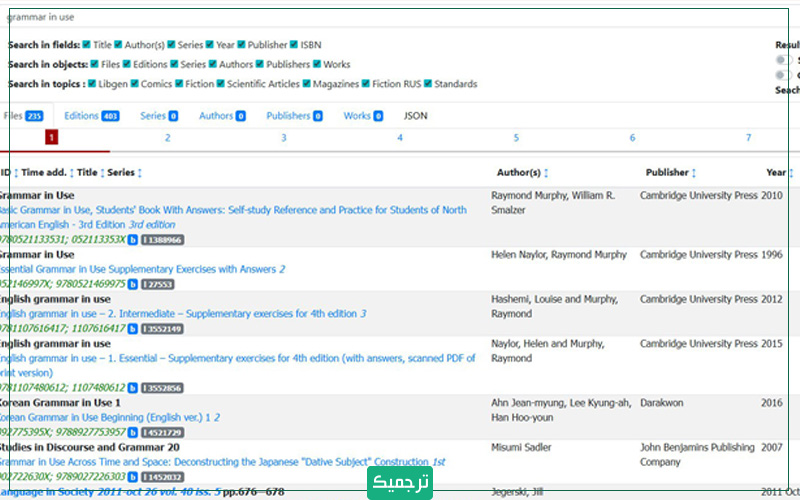The width and height of the screenshot is (800, 500).
Task: Click the green Tarjomic logo watermark
Action: coord(399,482)
